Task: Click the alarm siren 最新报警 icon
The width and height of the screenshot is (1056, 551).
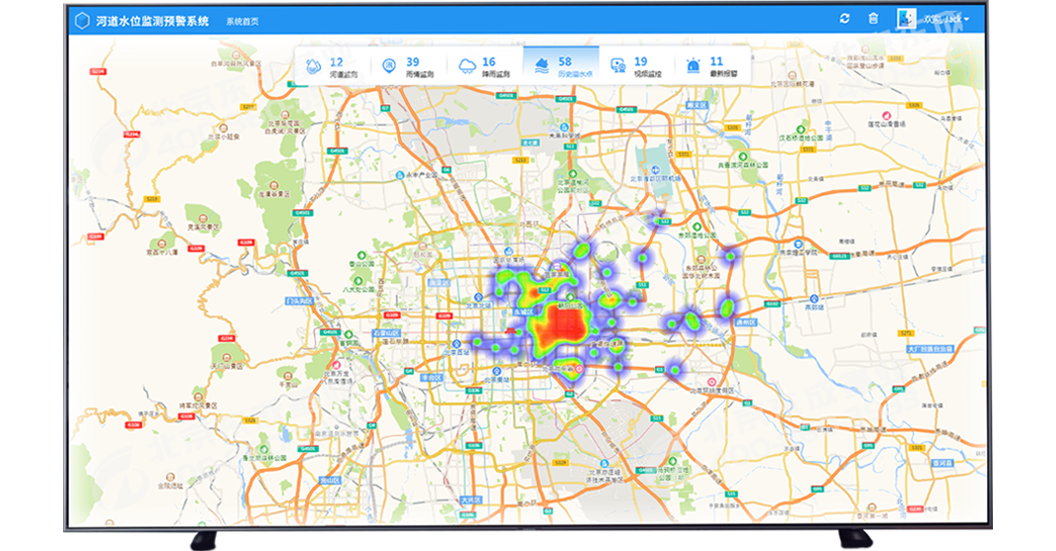Action: pos(694,66)
